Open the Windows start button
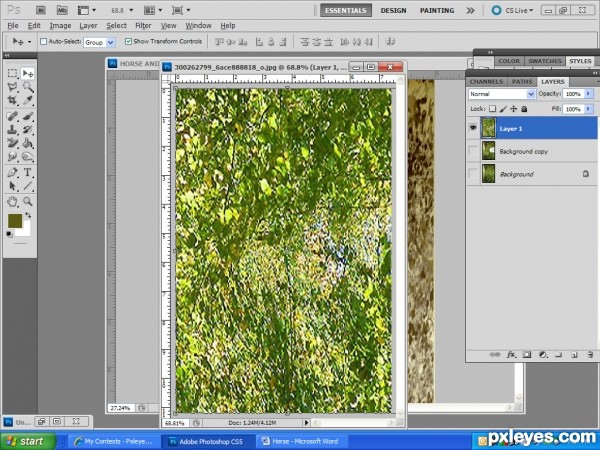The image size is (600, 450). pyautogui.click(x=28, y=441)
